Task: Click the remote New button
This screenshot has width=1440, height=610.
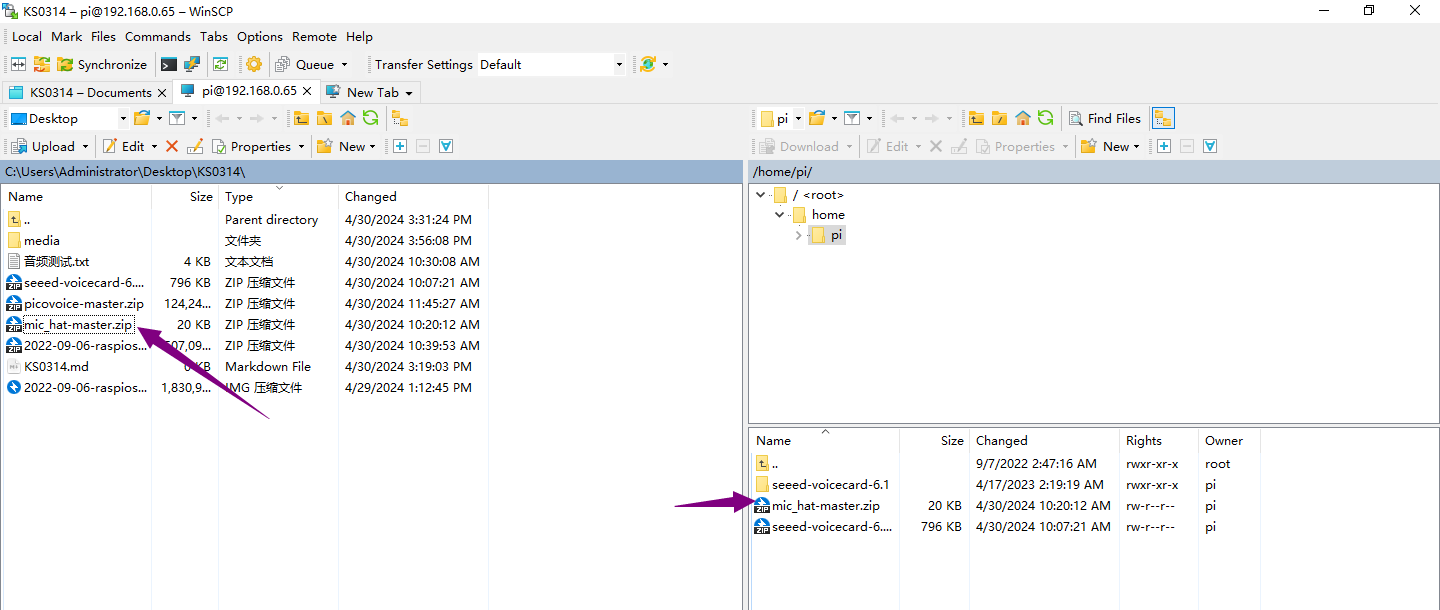Action: [1107, 146]
